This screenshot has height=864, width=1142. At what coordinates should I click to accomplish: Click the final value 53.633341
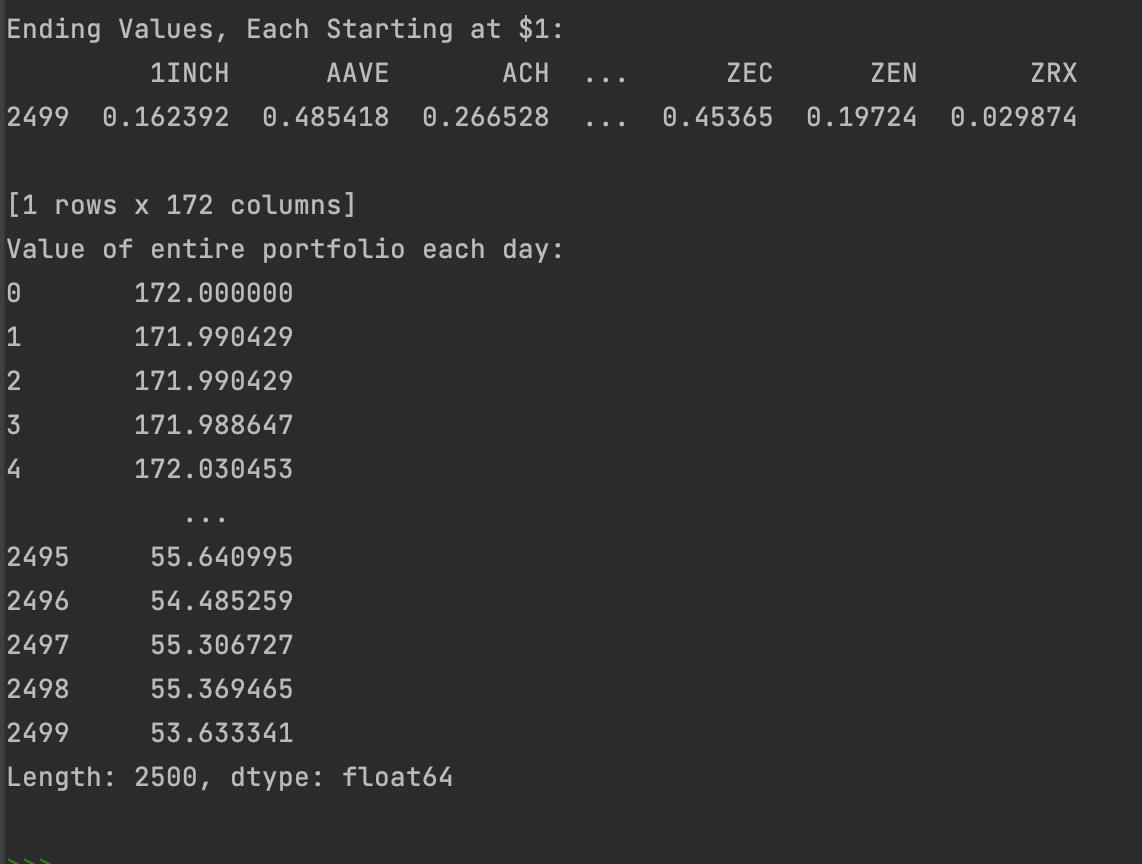coord(221,733)
